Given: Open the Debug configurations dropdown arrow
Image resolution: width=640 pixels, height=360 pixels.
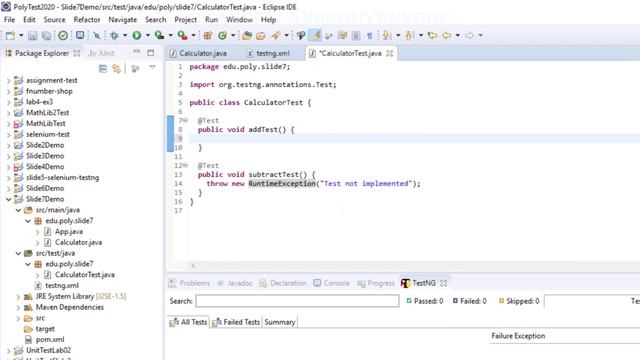Looking at the screenshot, I should 125,36.
